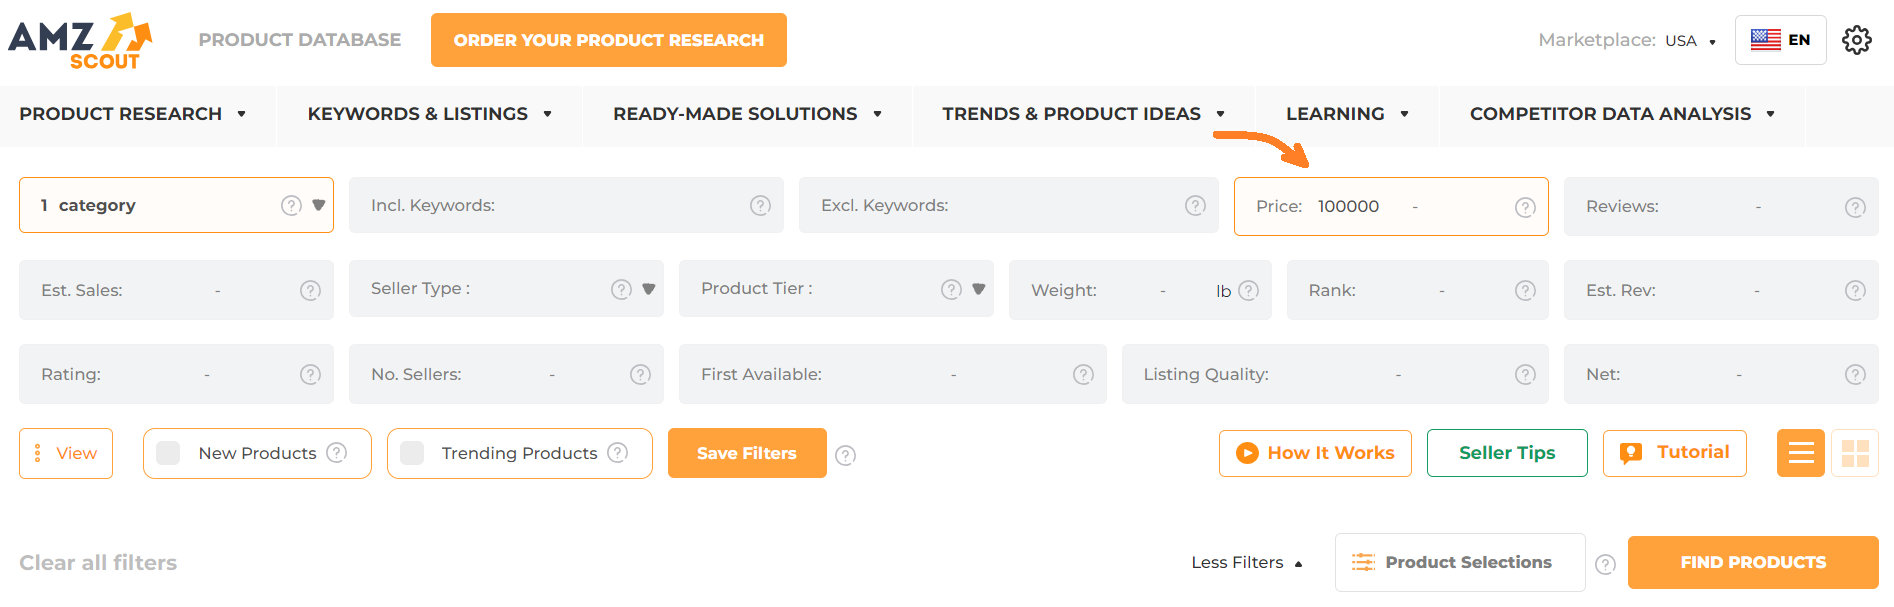Expand the Seller Type dropdown
1894x607 pixels.
[648, 289]
